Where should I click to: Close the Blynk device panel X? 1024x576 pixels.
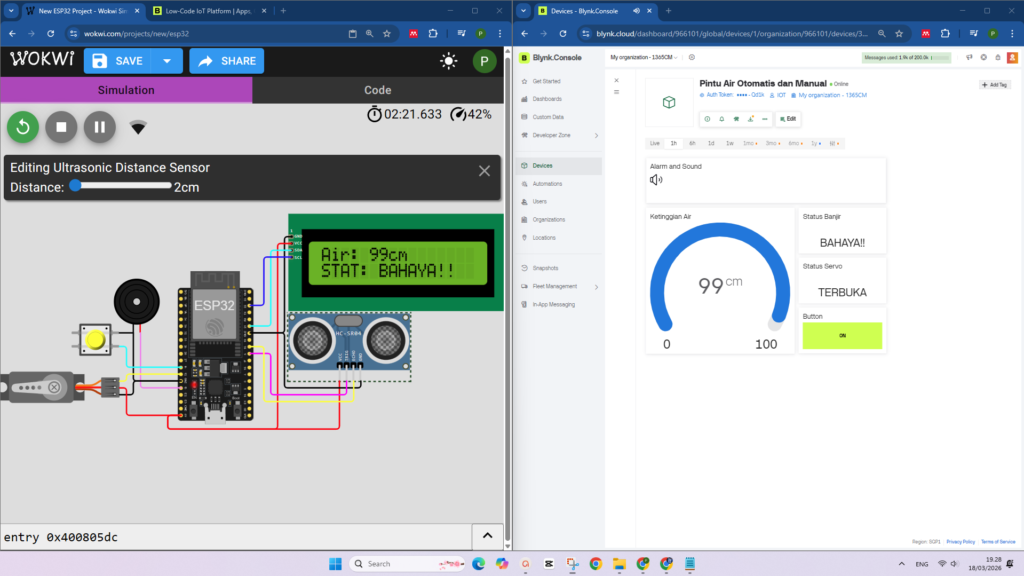click(616, 80)
